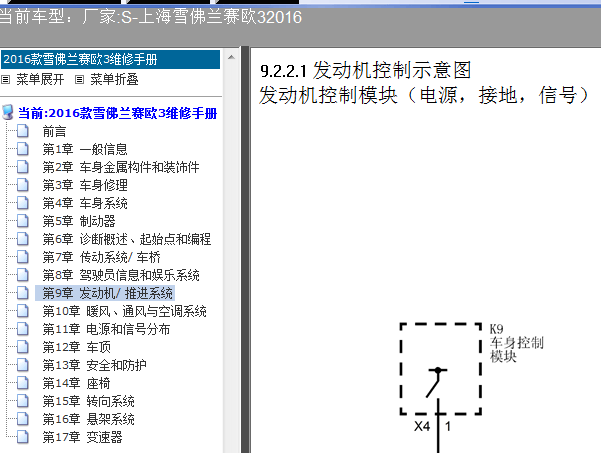601x453 pixels.
Task: Click the page icon next to 第16章 悬架系统
Action: [x=23, y=419]
